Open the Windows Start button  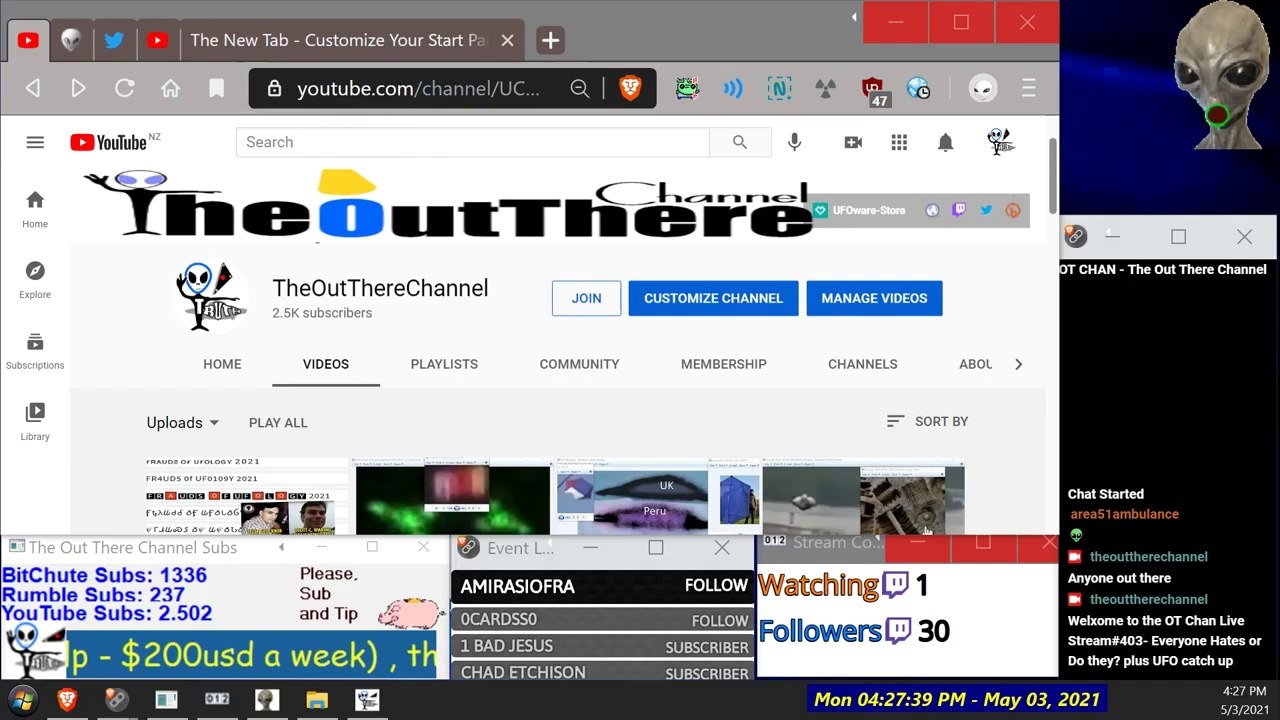[x=22, y=699]
